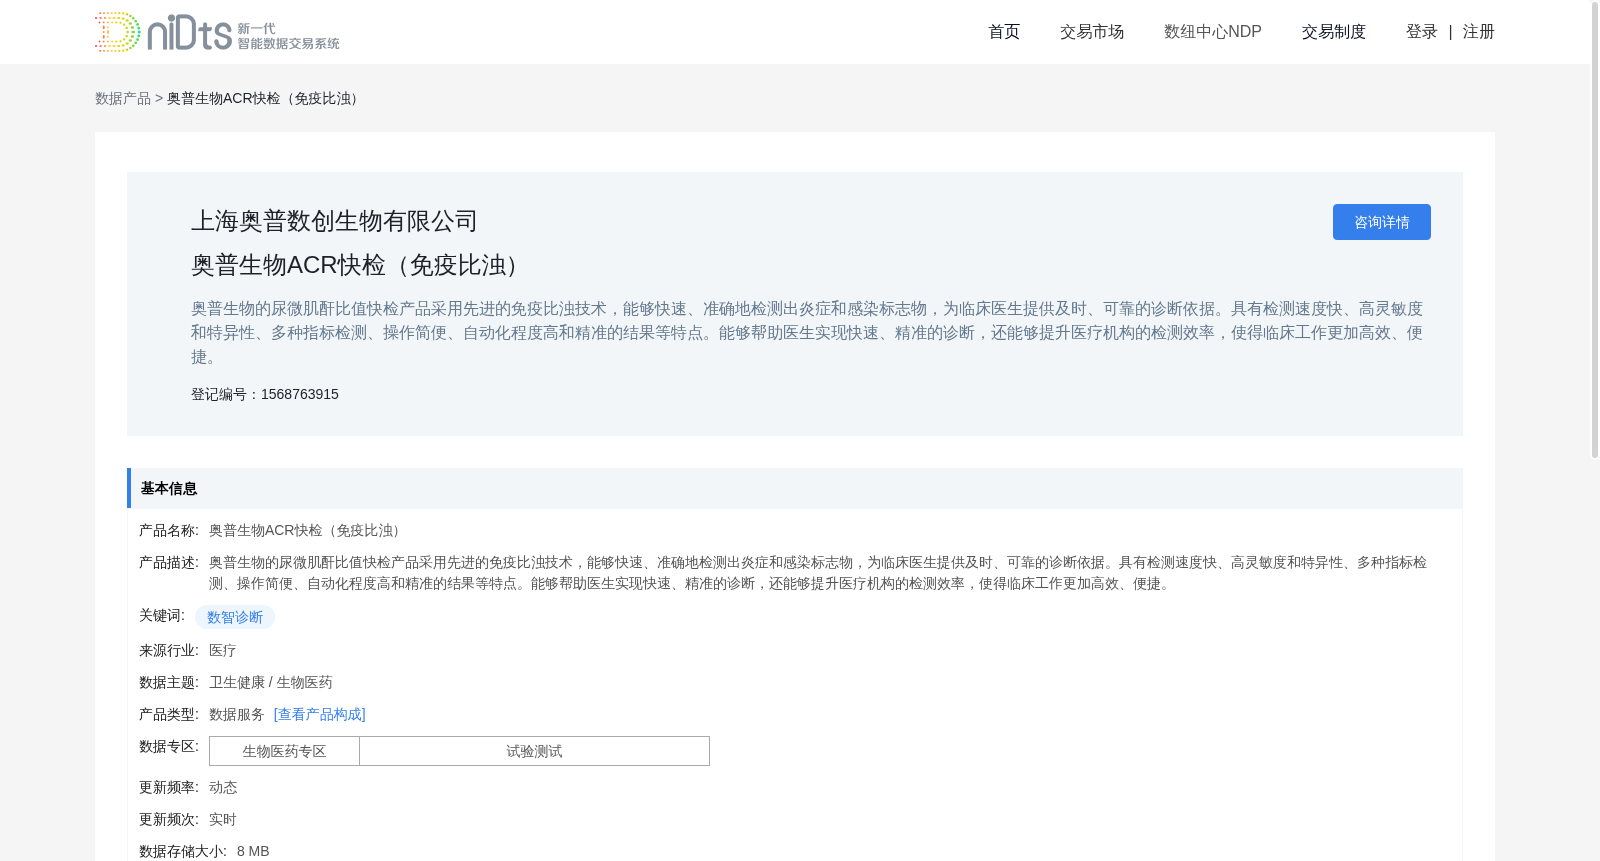The width and height of the screenshot is (1600, 861).
Task: Click the product title 奥普生物ACR快检（免疫比浊）heading
Action: click(360, 265)
